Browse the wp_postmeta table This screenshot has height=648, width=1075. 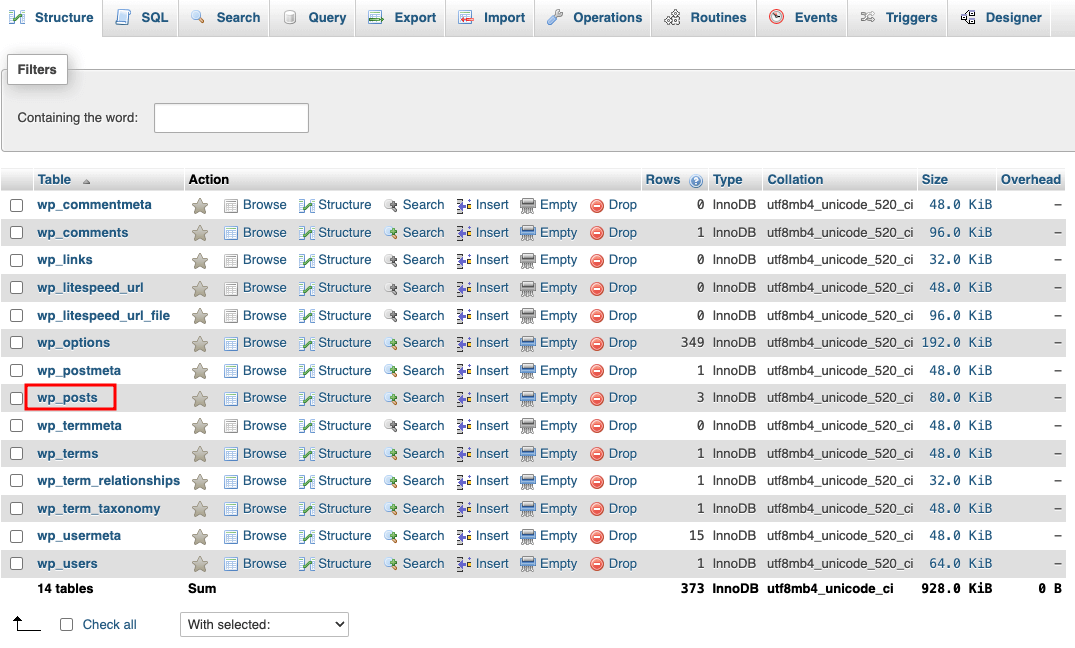pyautogui.click(x=264, y=370)
